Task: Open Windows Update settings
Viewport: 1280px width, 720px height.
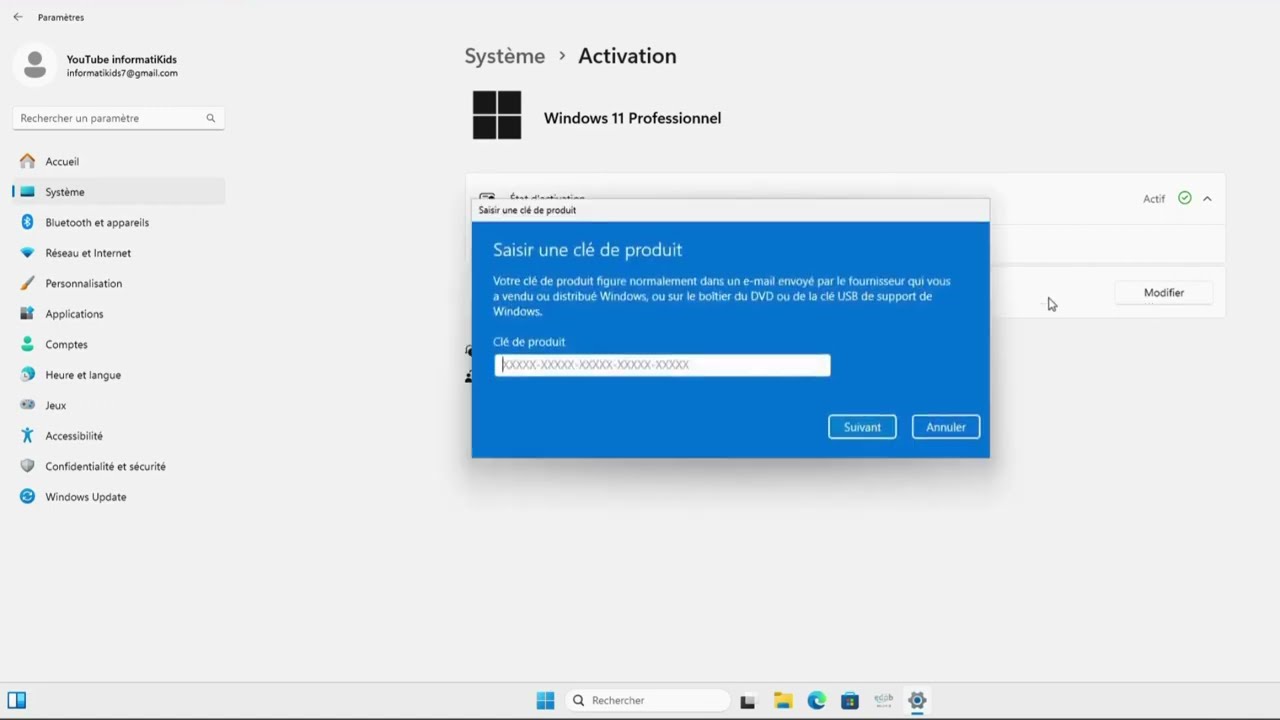Action: click(x=118, y=497)
